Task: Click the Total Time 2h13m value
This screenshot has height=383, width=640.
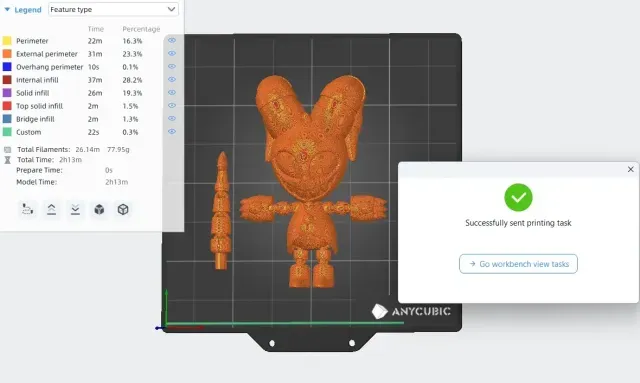Action: click(x=70, y=160)
